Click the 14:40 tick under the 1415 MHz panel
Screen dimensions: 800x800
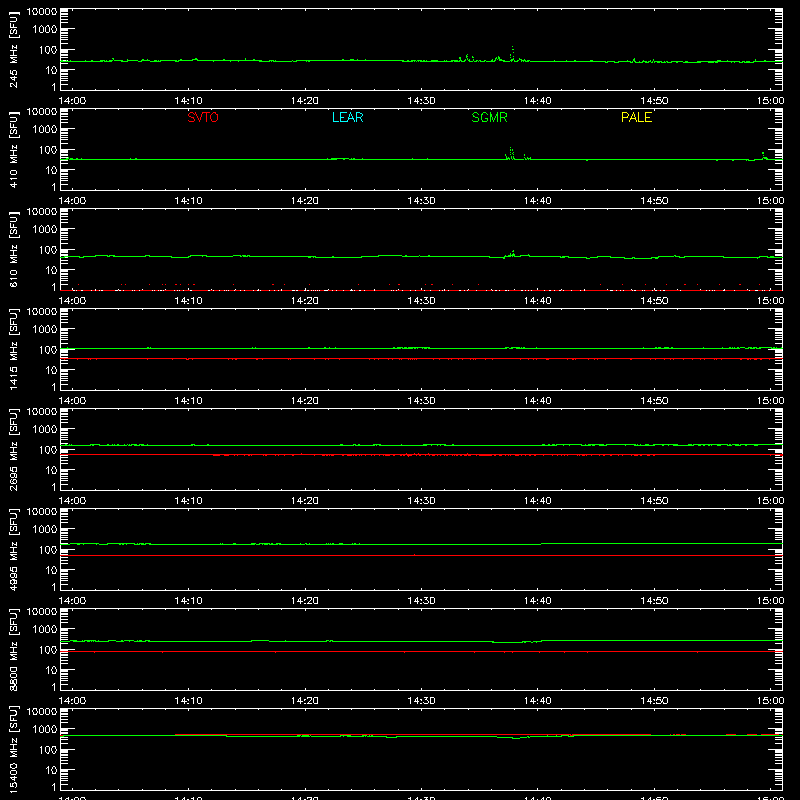[x=537, y=401]
